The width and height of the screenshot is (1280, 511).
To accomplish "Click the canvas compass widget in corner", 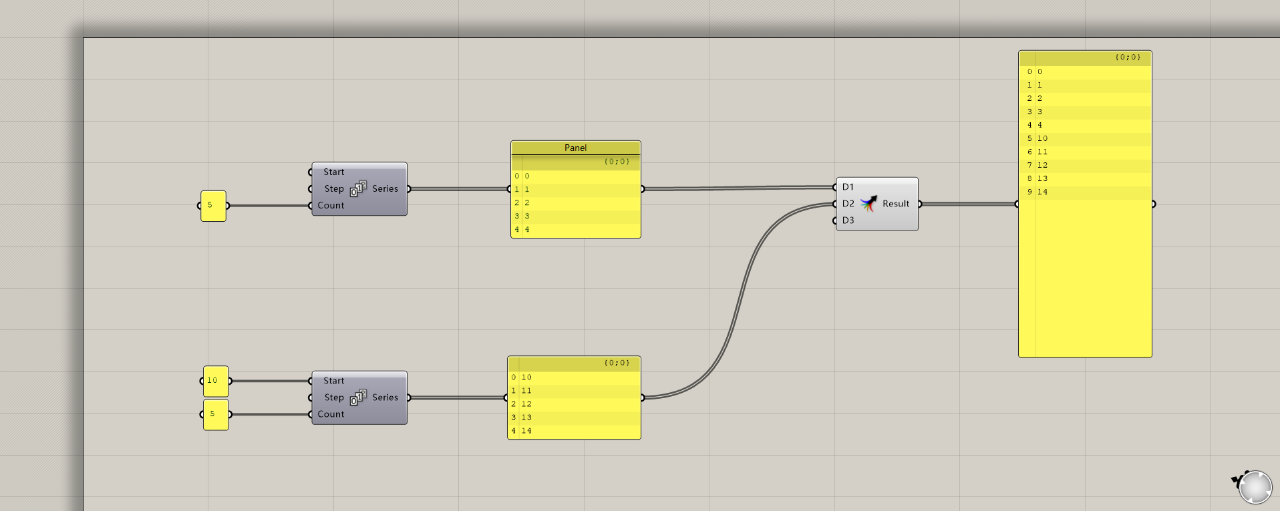I will tap(1254, 486).
